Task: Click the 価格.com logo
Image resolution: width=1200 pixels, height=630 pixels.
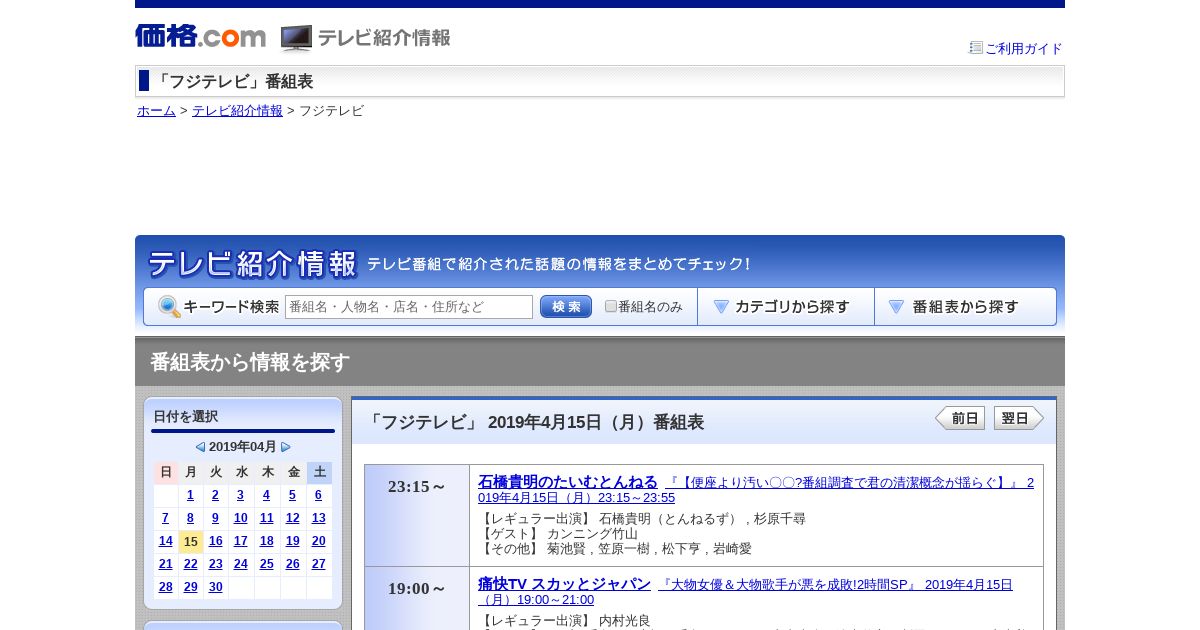Action: [x=200, y=36]
